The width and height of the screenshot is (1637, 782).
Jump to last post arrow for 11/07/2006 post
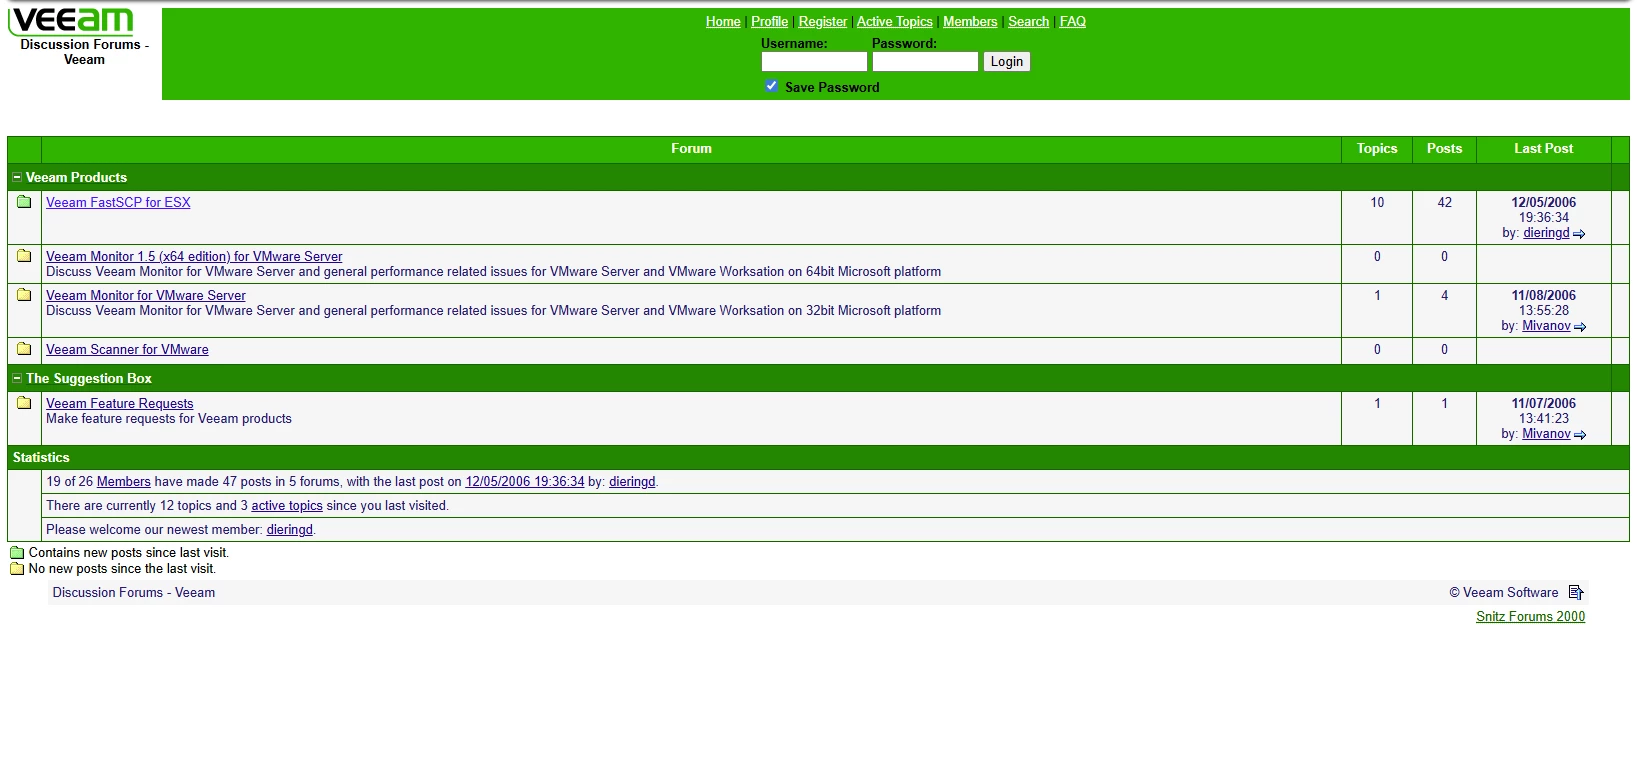click(x=1580, y=435)
